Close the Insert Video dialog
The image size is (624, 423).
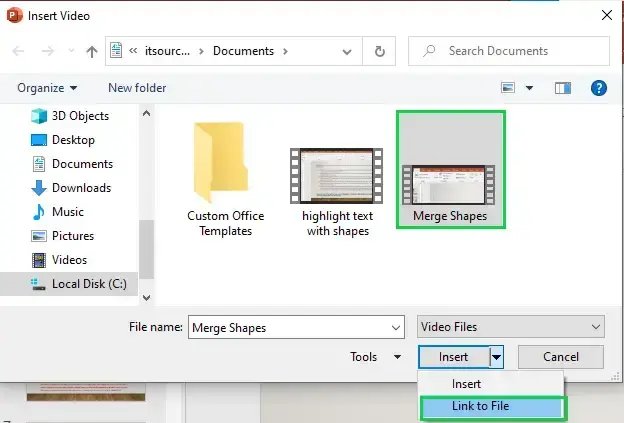point(607,16)
